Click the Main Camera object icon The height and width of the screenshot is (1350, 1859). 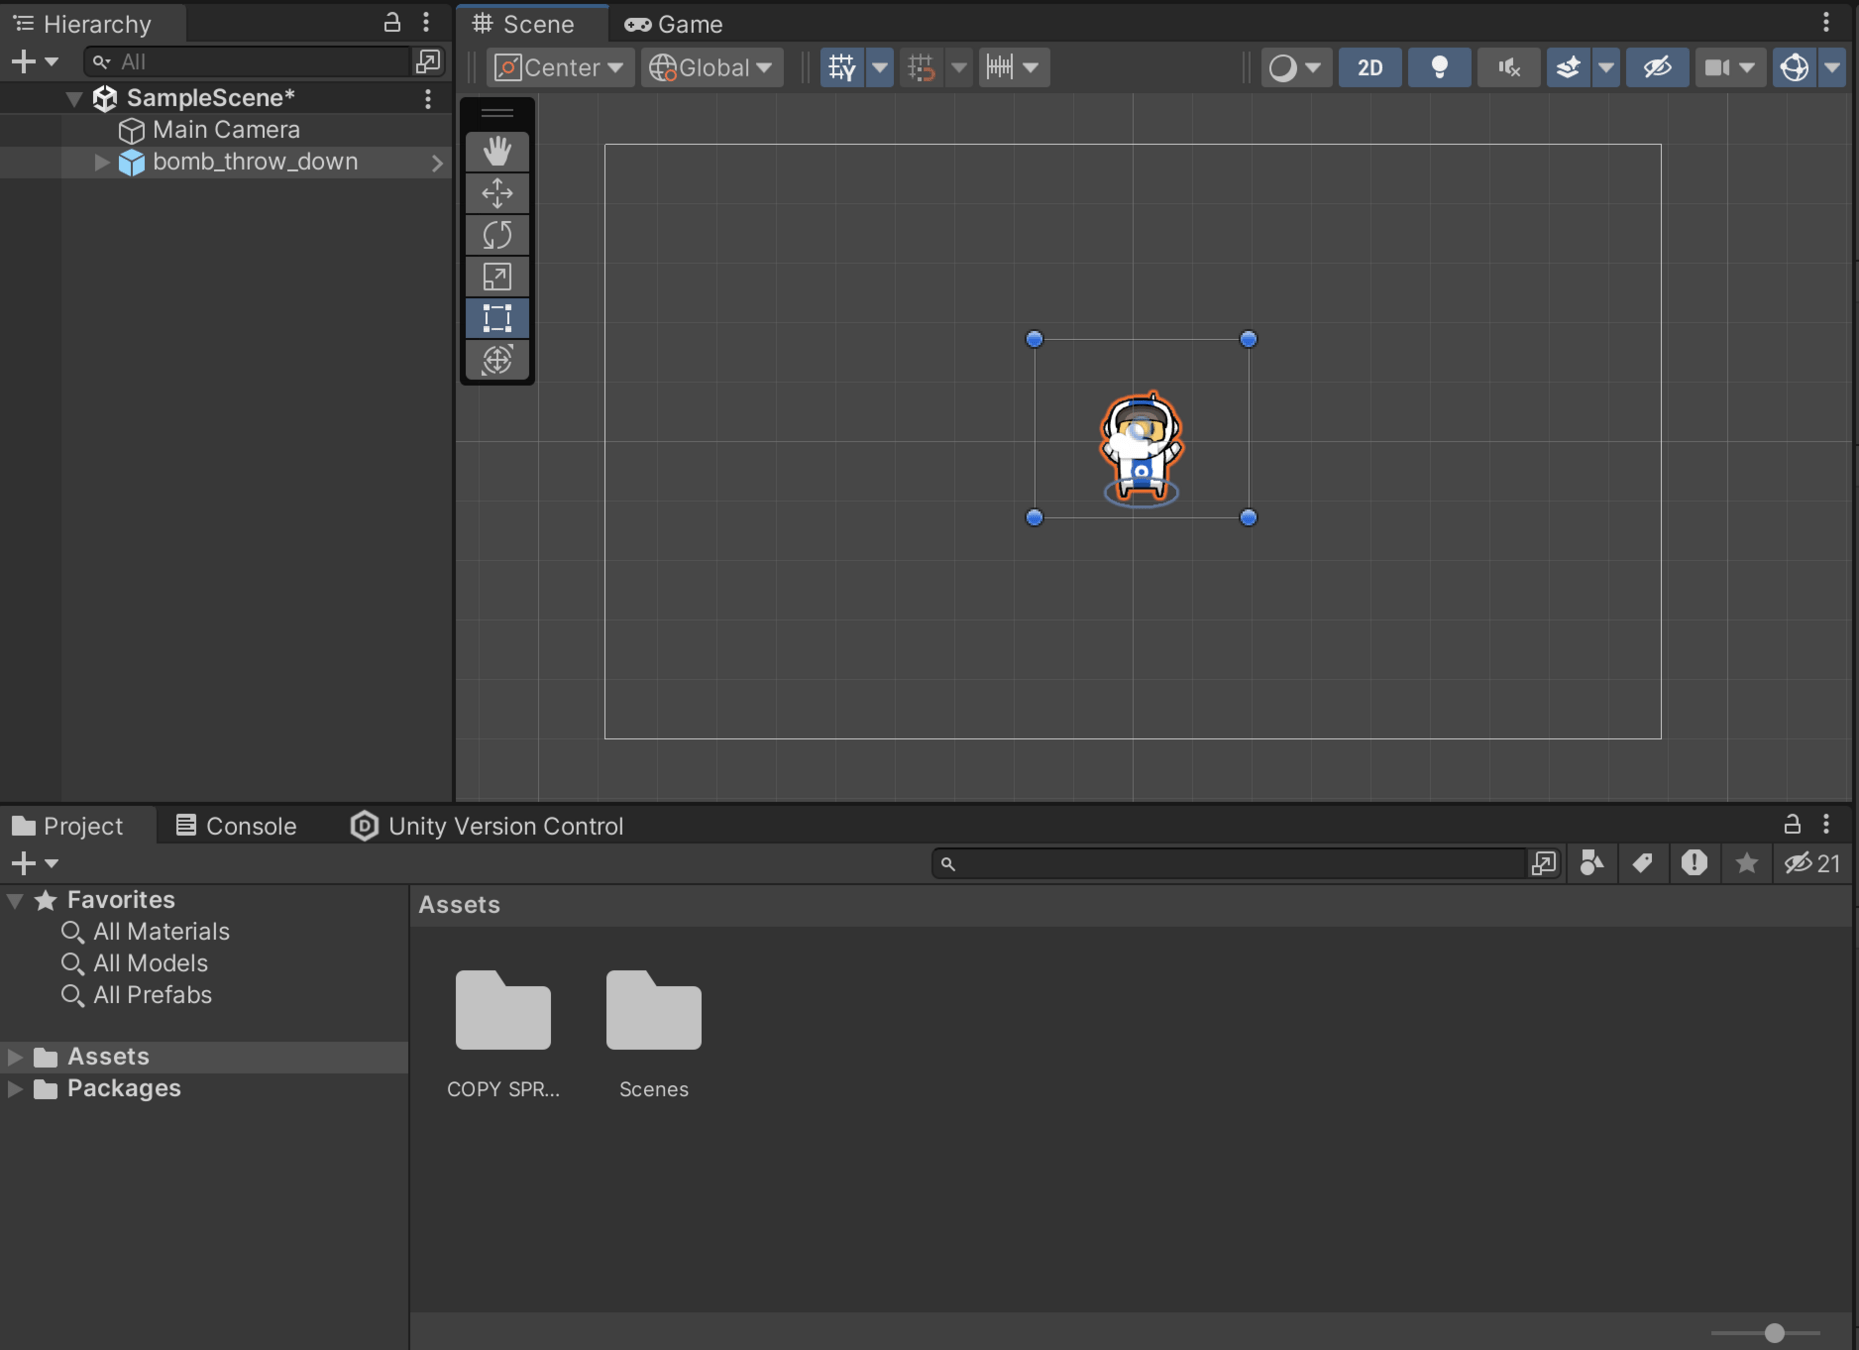[131, 130]
